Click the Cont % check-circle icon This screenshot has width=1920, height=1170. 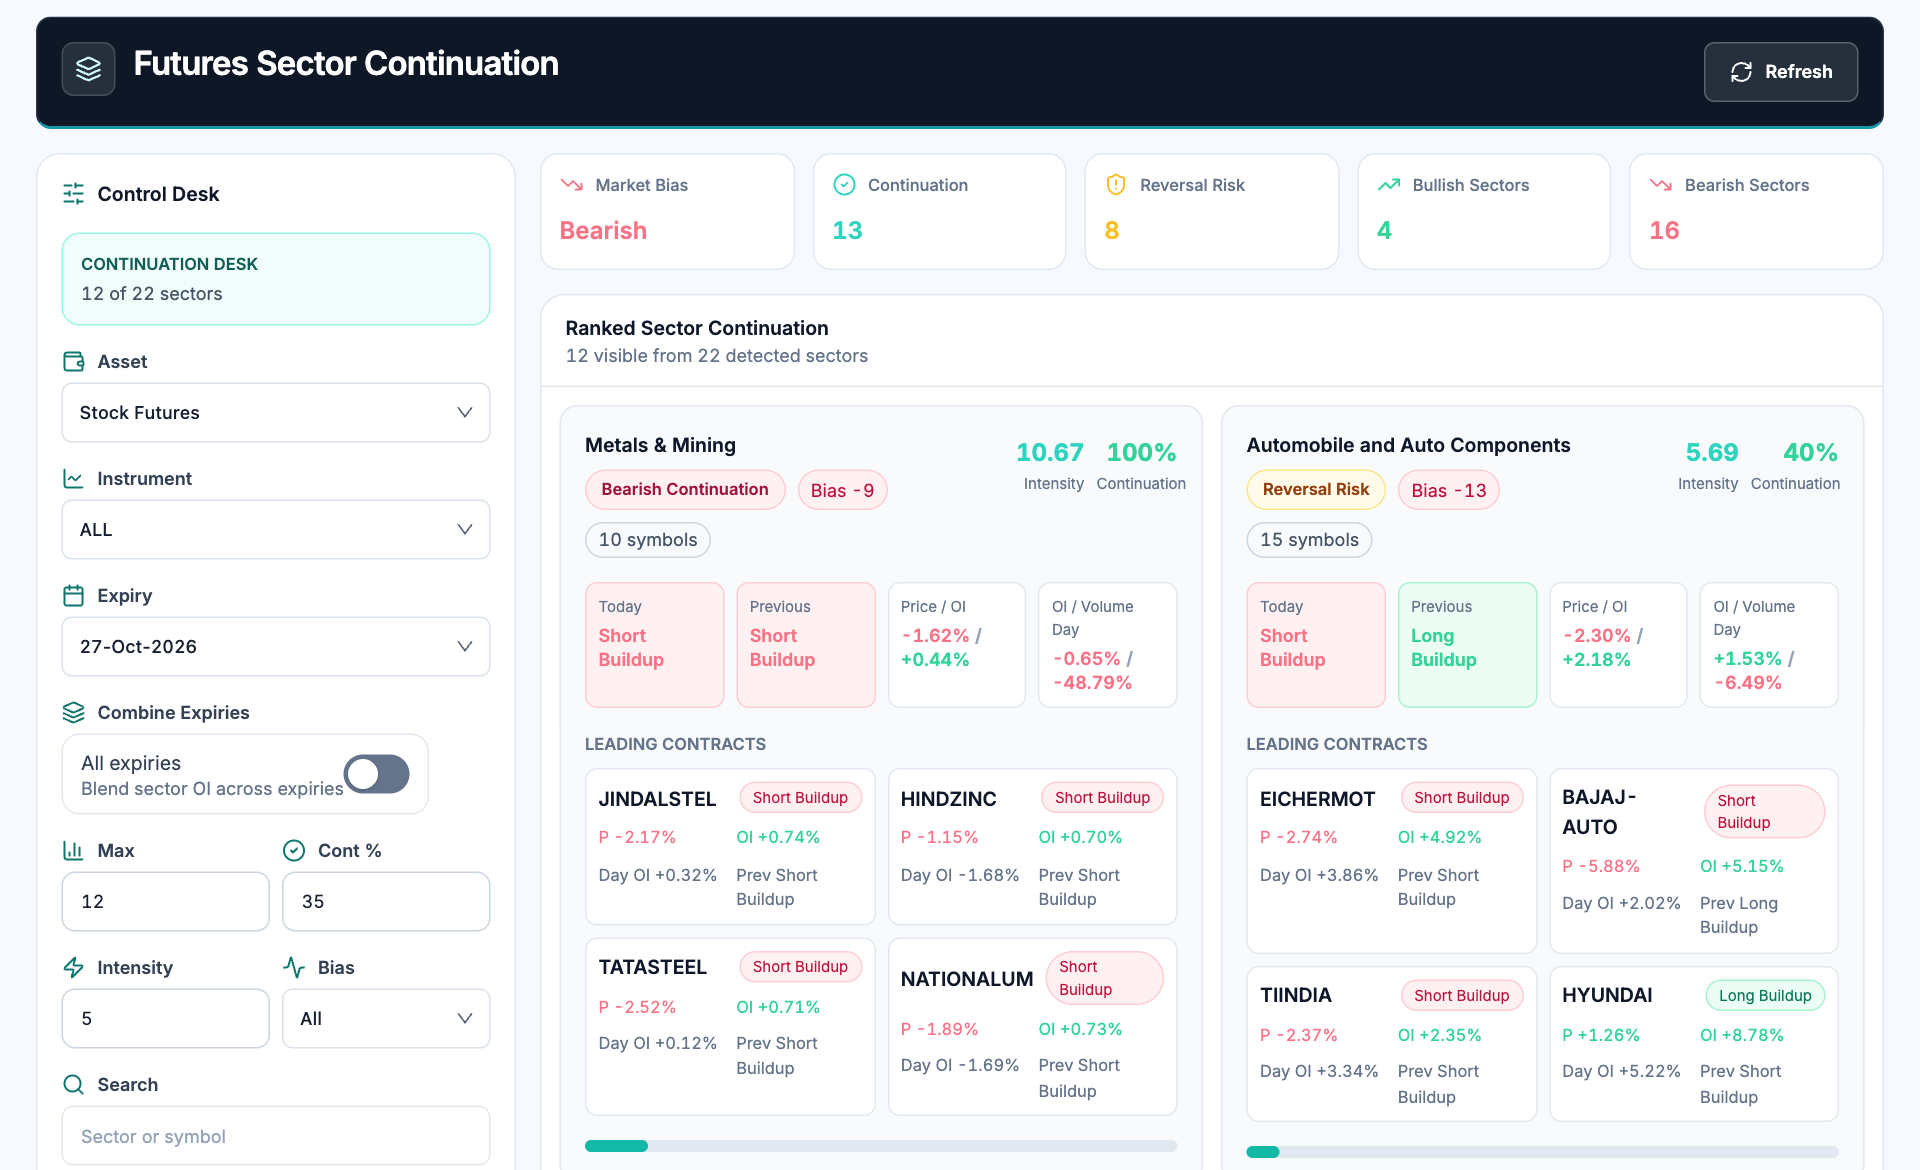coord(294,850)
